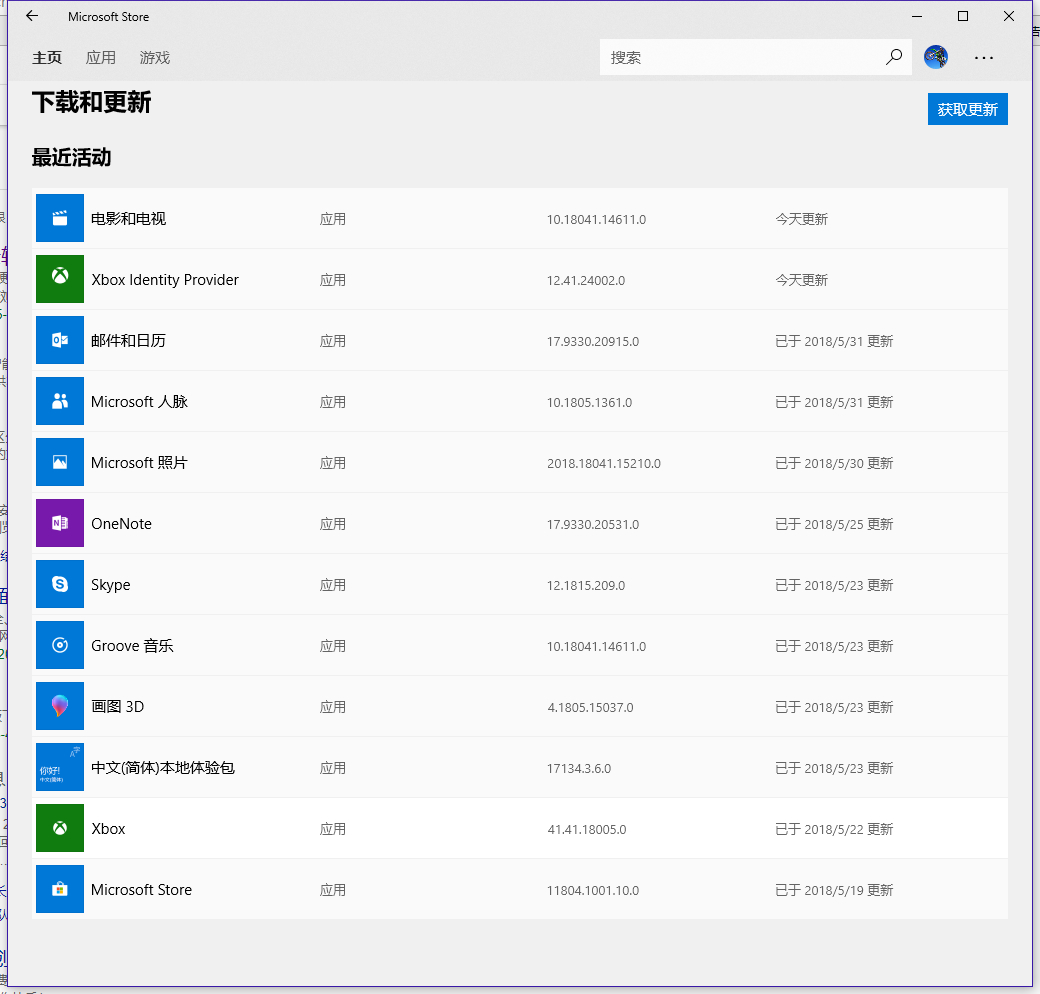Click 今天更新 in the Xbox Identity Provider row
This screenshot has width=1040, height=994.
tap(801, 280)
